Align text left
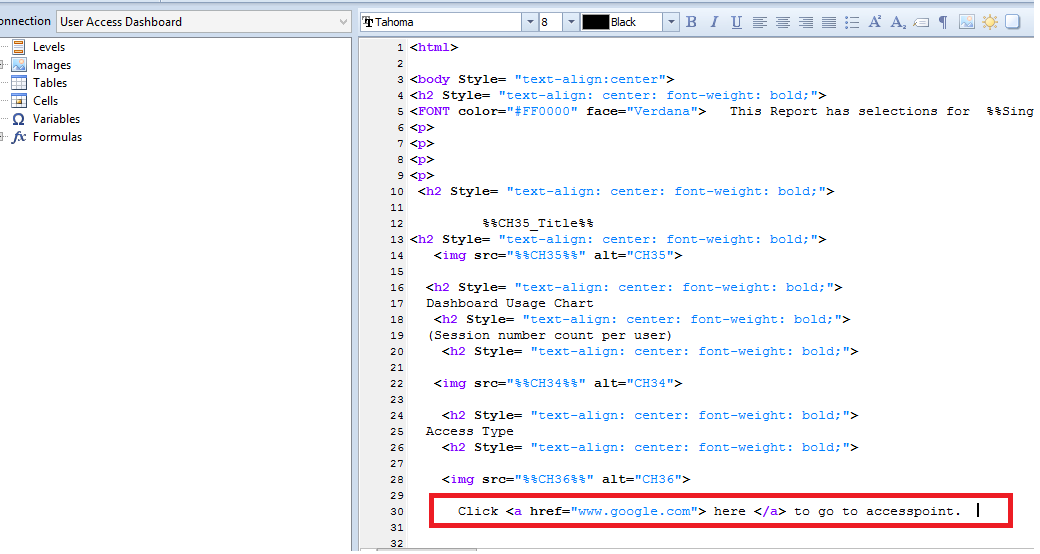1040x554 pixels. click(759, 22)
